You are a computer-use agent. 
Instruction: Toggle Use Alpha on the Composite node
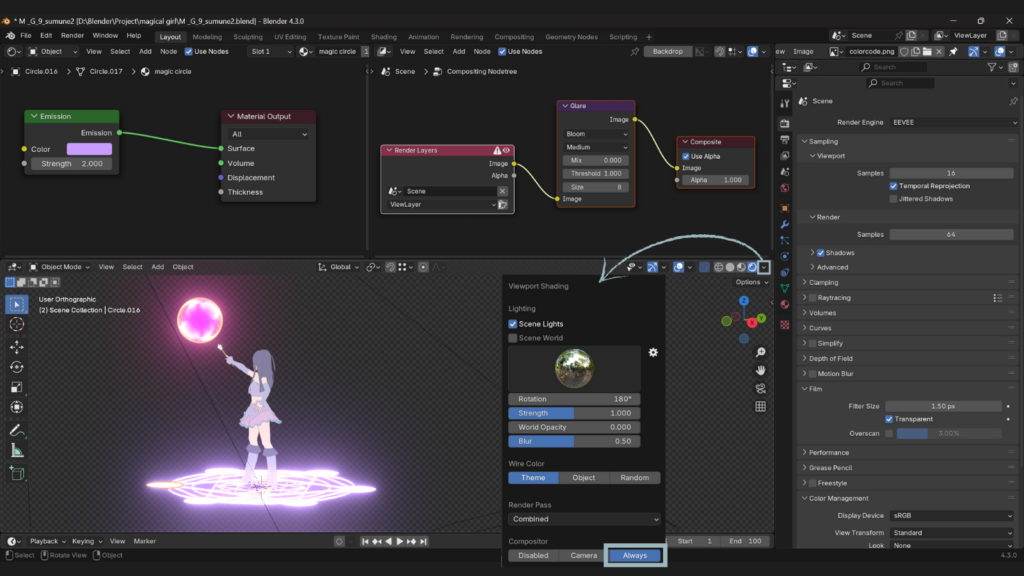686,156
